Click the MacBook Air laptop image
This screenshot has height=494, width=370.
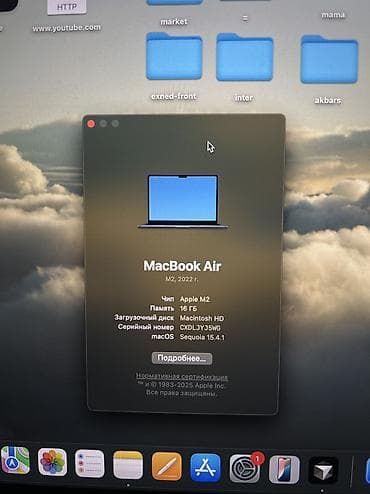[183, 201]
